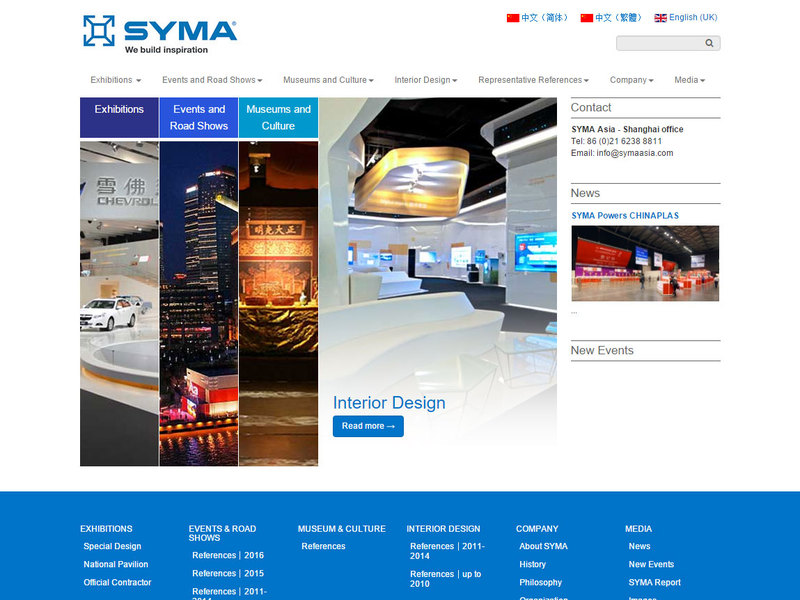Click footer COMPANY heading
800x600 pixels.
(537, 529)
